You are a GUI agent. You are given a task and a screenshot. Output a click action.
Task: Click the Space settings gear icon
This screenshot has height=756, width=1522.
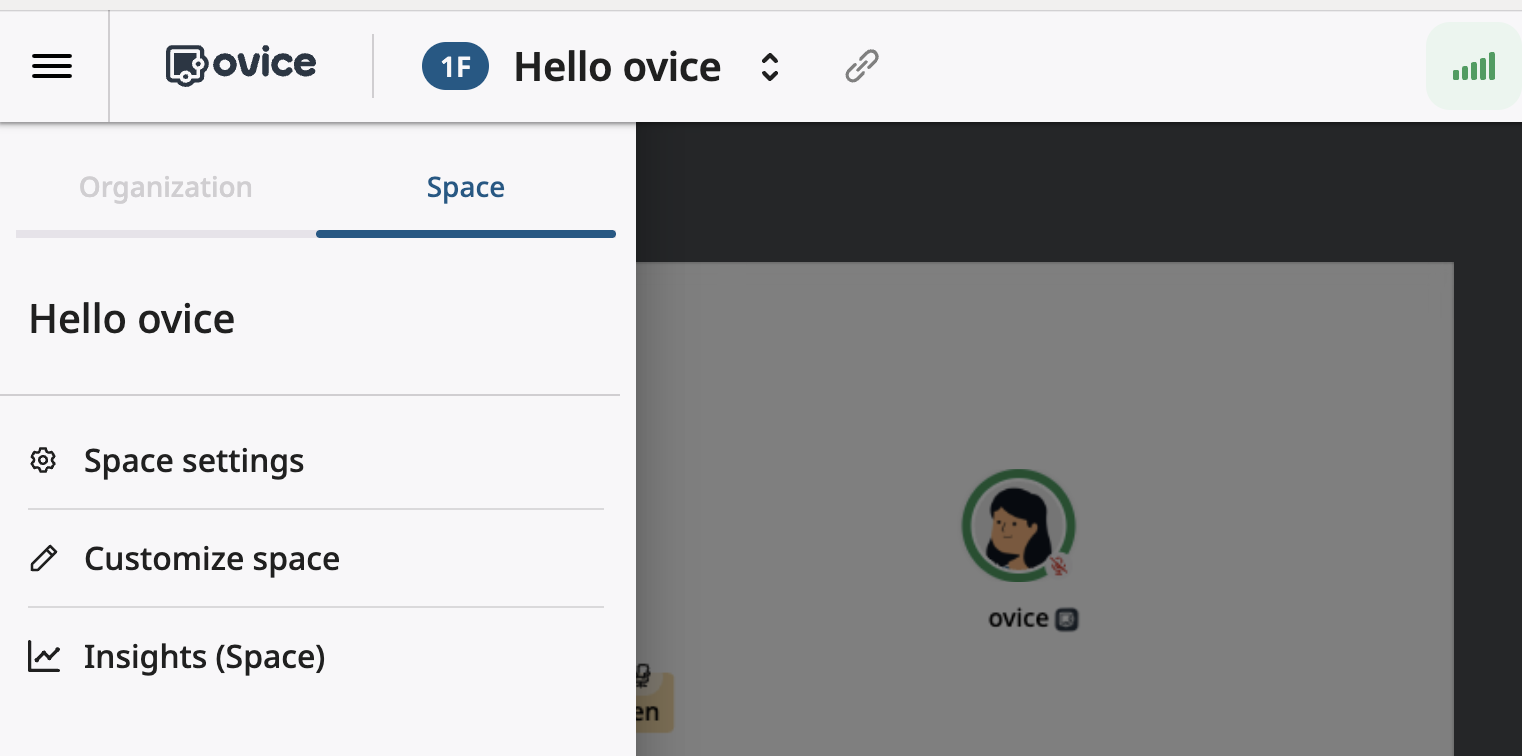(43, 461)
